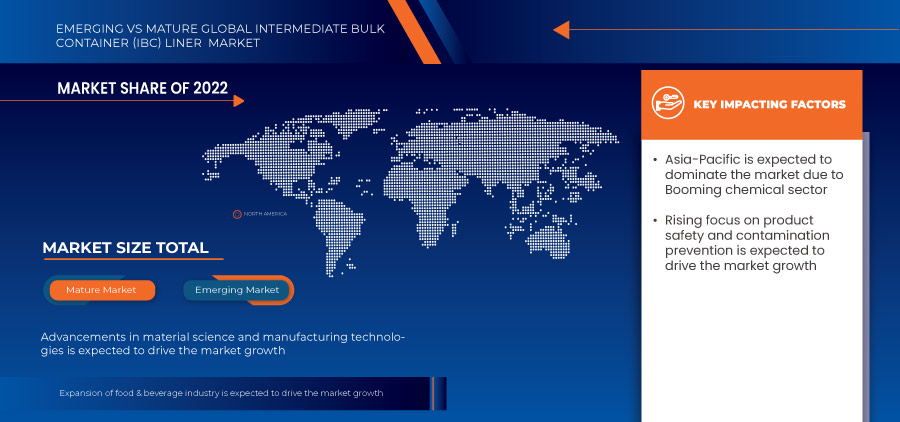The height and width of the screenshot is (422, 900).
Task: Click the orange left-pointing arrow at top right
Action: tap(561, 30)
